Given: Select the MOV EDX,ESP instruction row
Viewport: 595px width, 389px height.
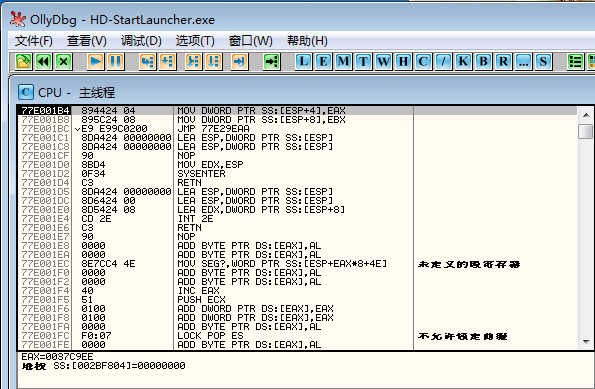Looking at the screenshot, I should tap(297, 165).
